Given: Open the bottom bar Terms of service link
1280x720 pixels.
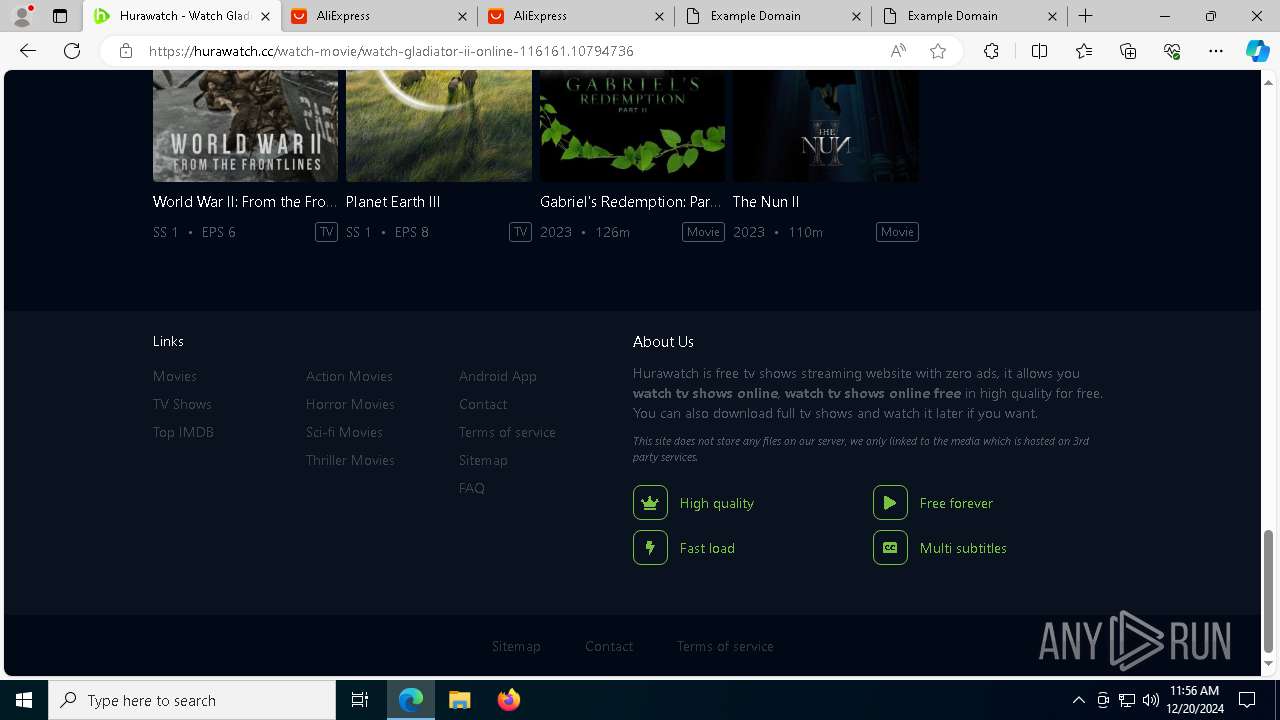Looking at the screenshot, I should [725, 646].
